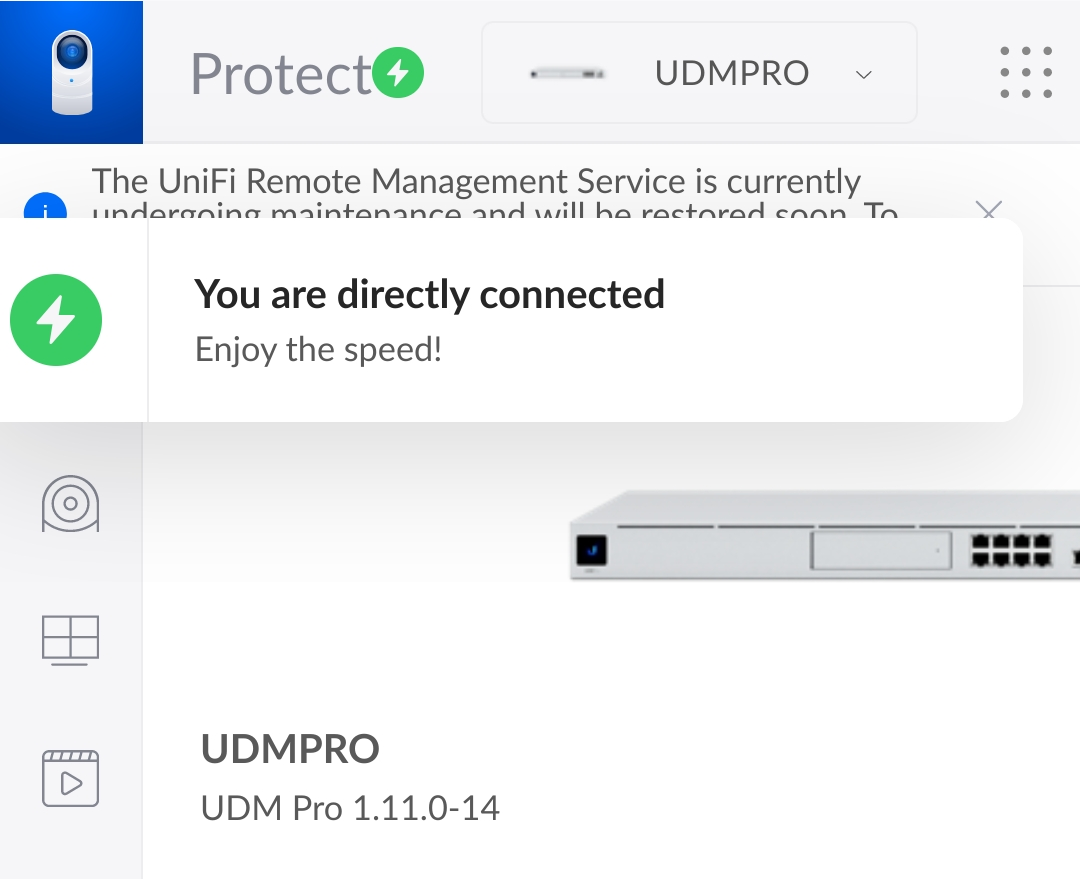Click UDMPRO label in console dropdown
Image resolution: width=1080 pixels, height=879 pixels.
pos(731,73)
